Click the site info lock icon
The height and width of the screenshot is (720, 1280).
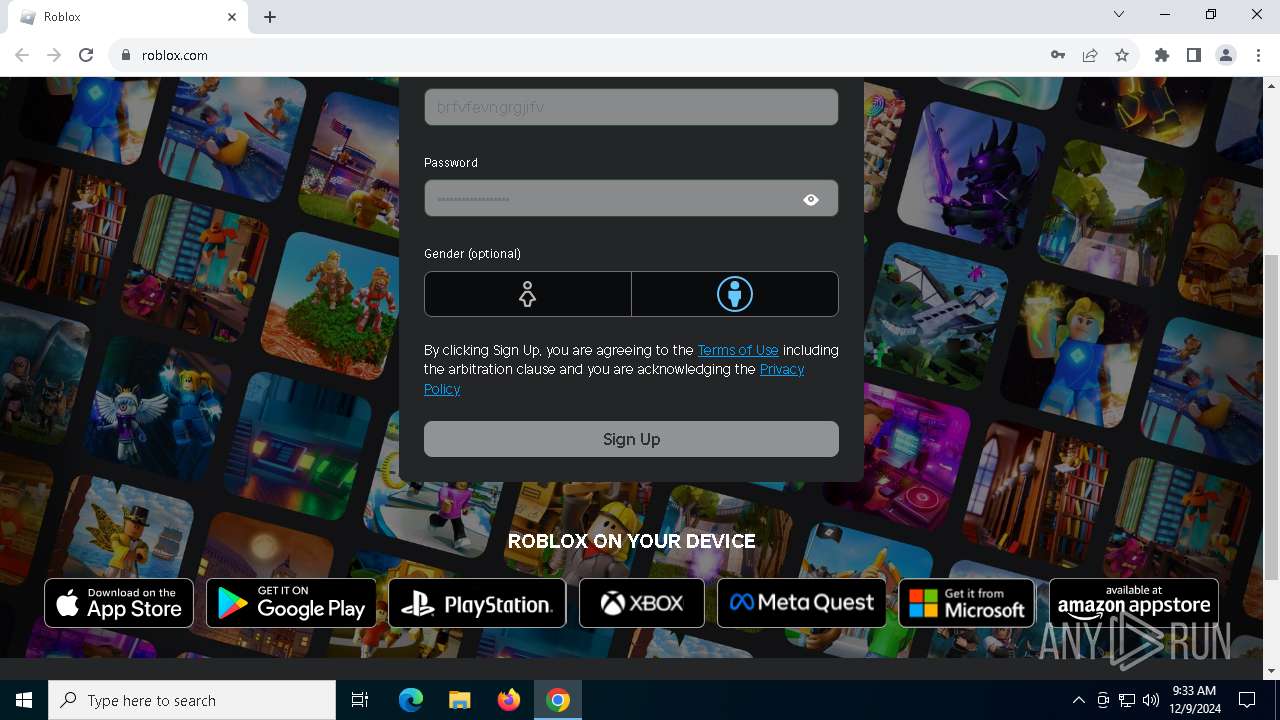(126, 55)
